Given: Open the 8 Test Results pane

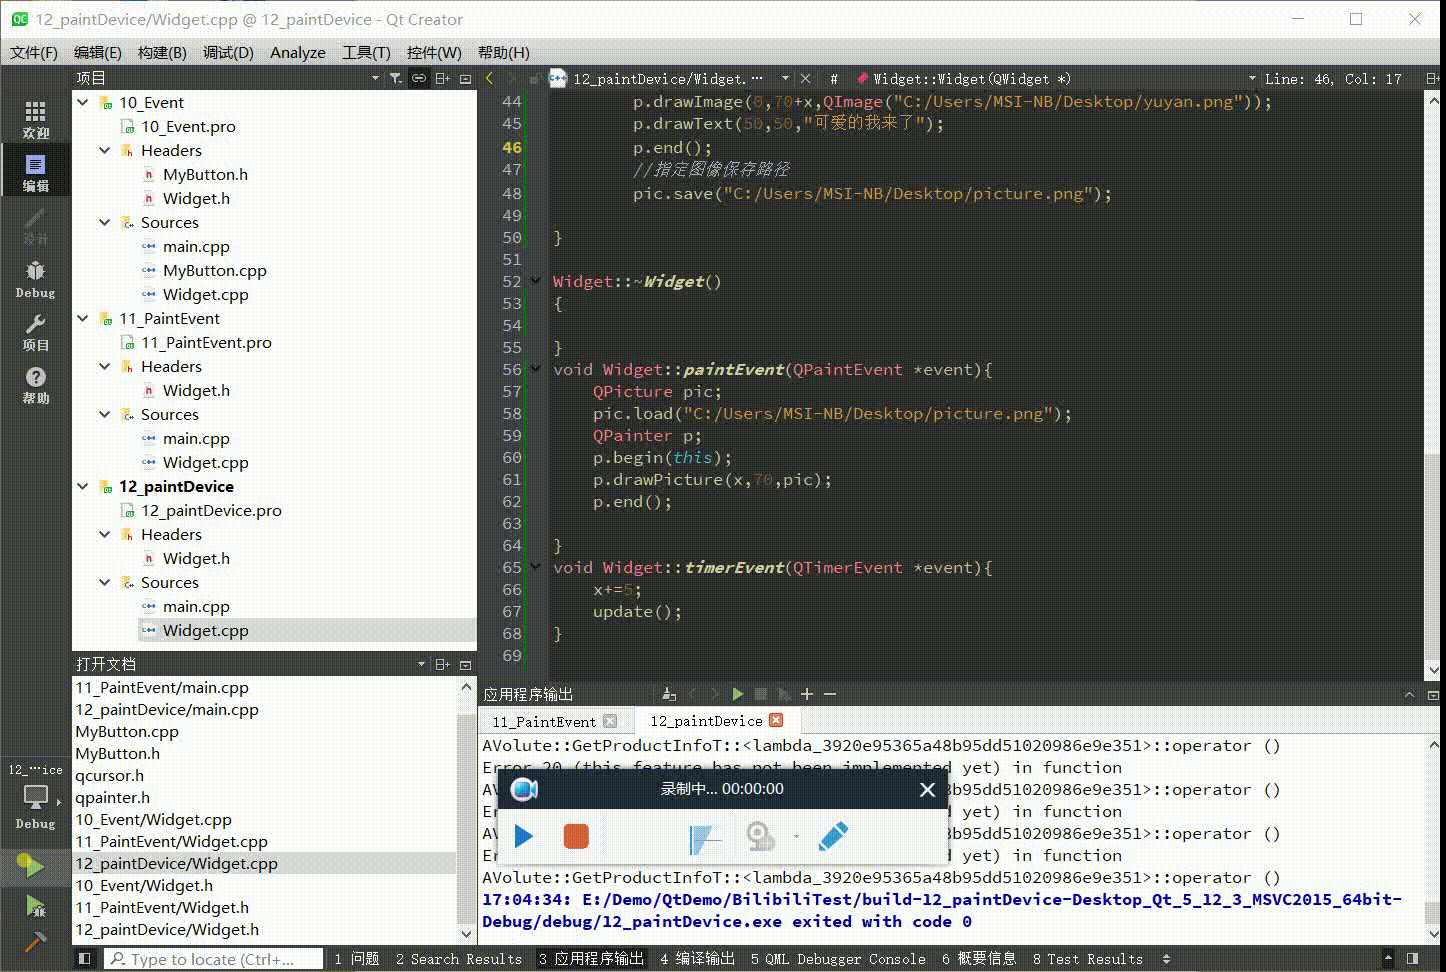Looking at the screenshot, I should 1087,958.
